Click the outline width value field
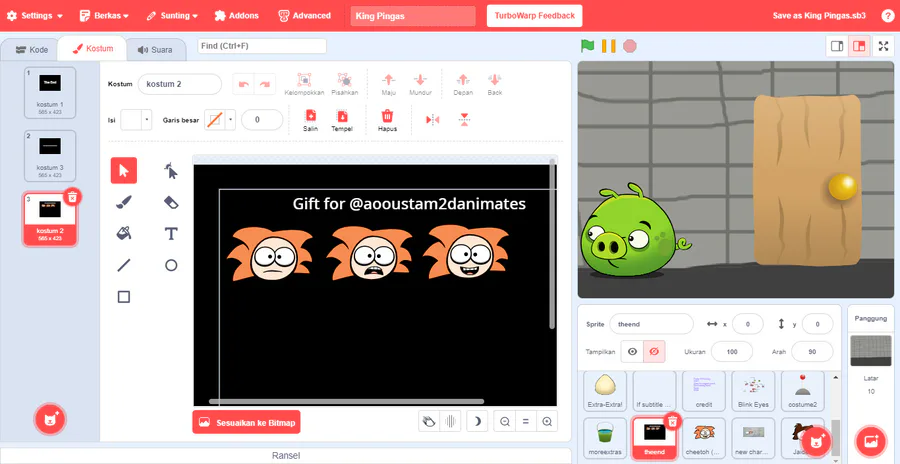 point(262,119)
